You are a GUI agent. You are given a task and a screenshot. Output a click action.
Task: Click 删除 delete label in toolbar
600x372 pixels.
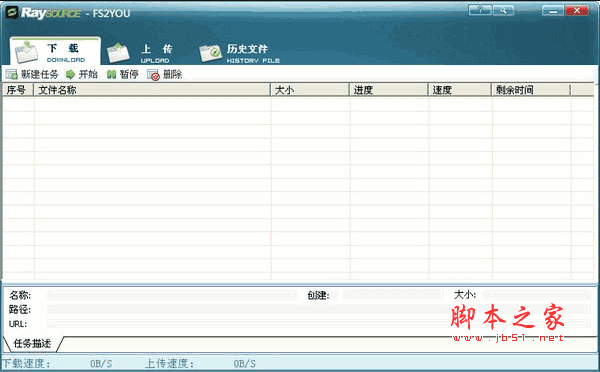(173, 74)
